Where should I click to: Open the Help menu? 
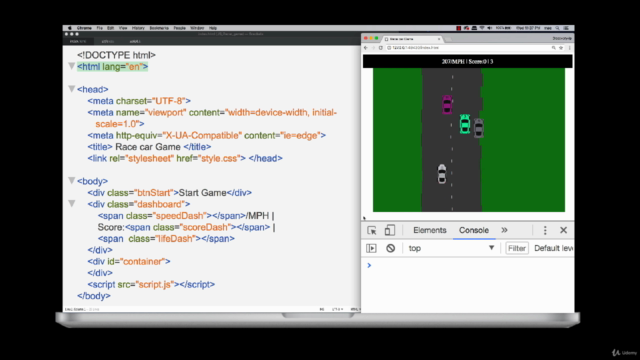213,28
